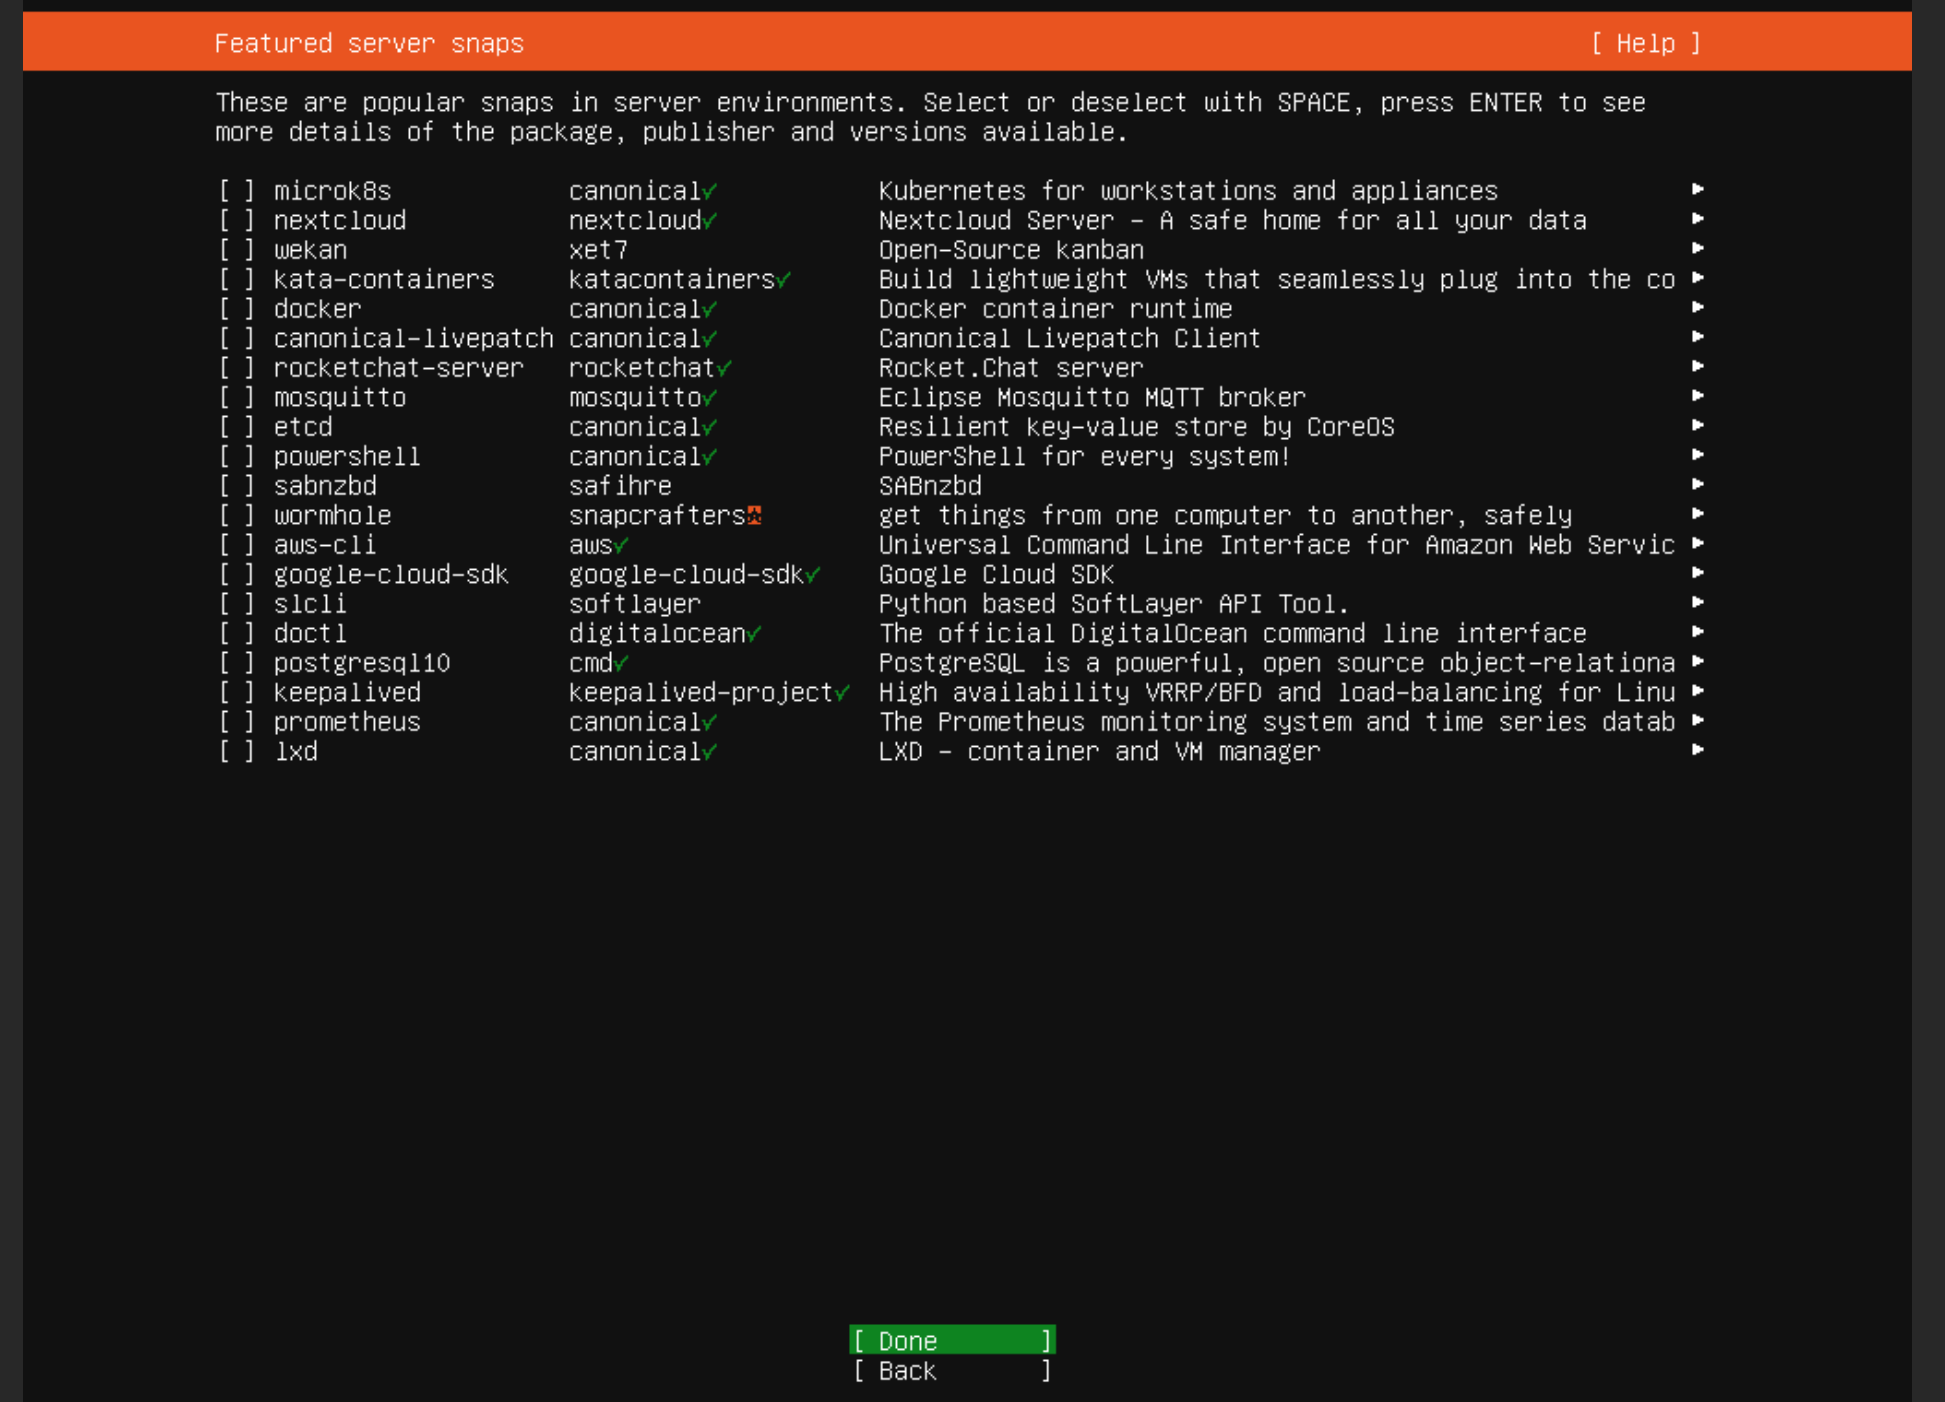Open details arrow for microk8s

pos(1698,189)
